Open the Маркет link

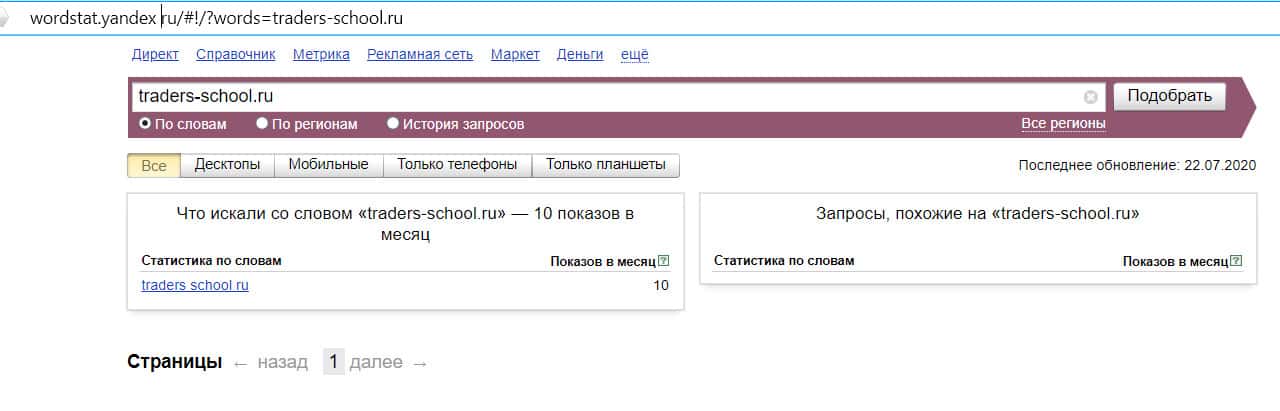[515, 54]
